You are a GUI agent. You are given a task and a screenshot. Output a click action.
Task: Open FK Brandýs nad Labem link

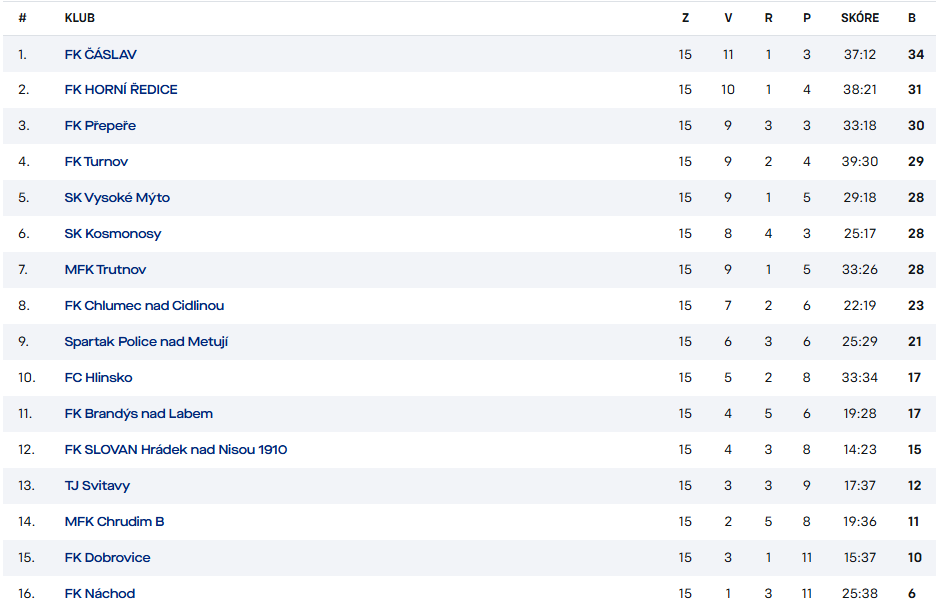[x=138, y=414]
